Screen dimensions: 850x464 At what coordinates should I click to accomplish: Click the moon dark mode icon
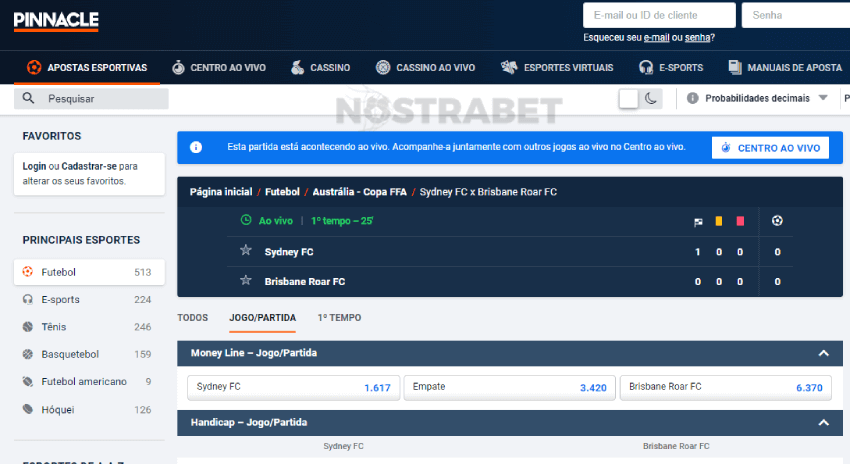point(651,98)
